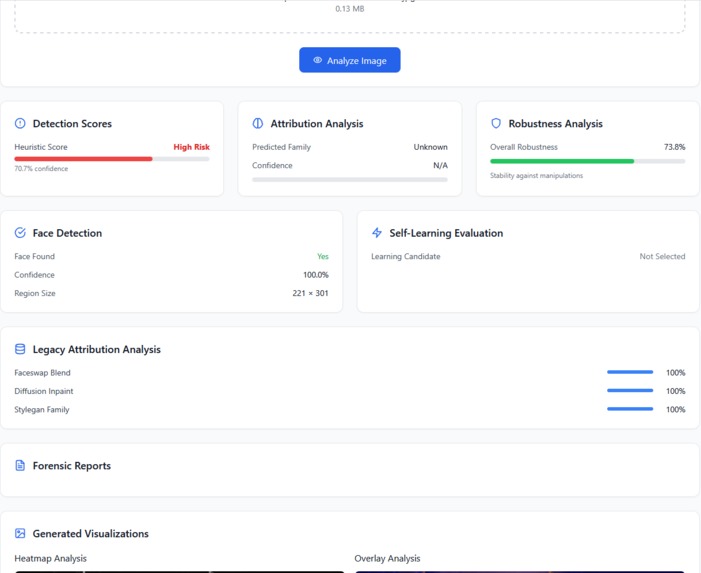Click the '70.7% confidence' text

41,169
